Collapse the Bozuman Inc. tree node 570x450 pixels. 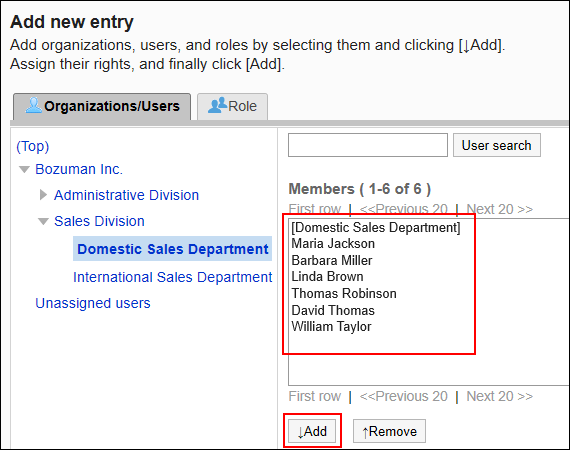pyautogui.click(x=24, y=170)
